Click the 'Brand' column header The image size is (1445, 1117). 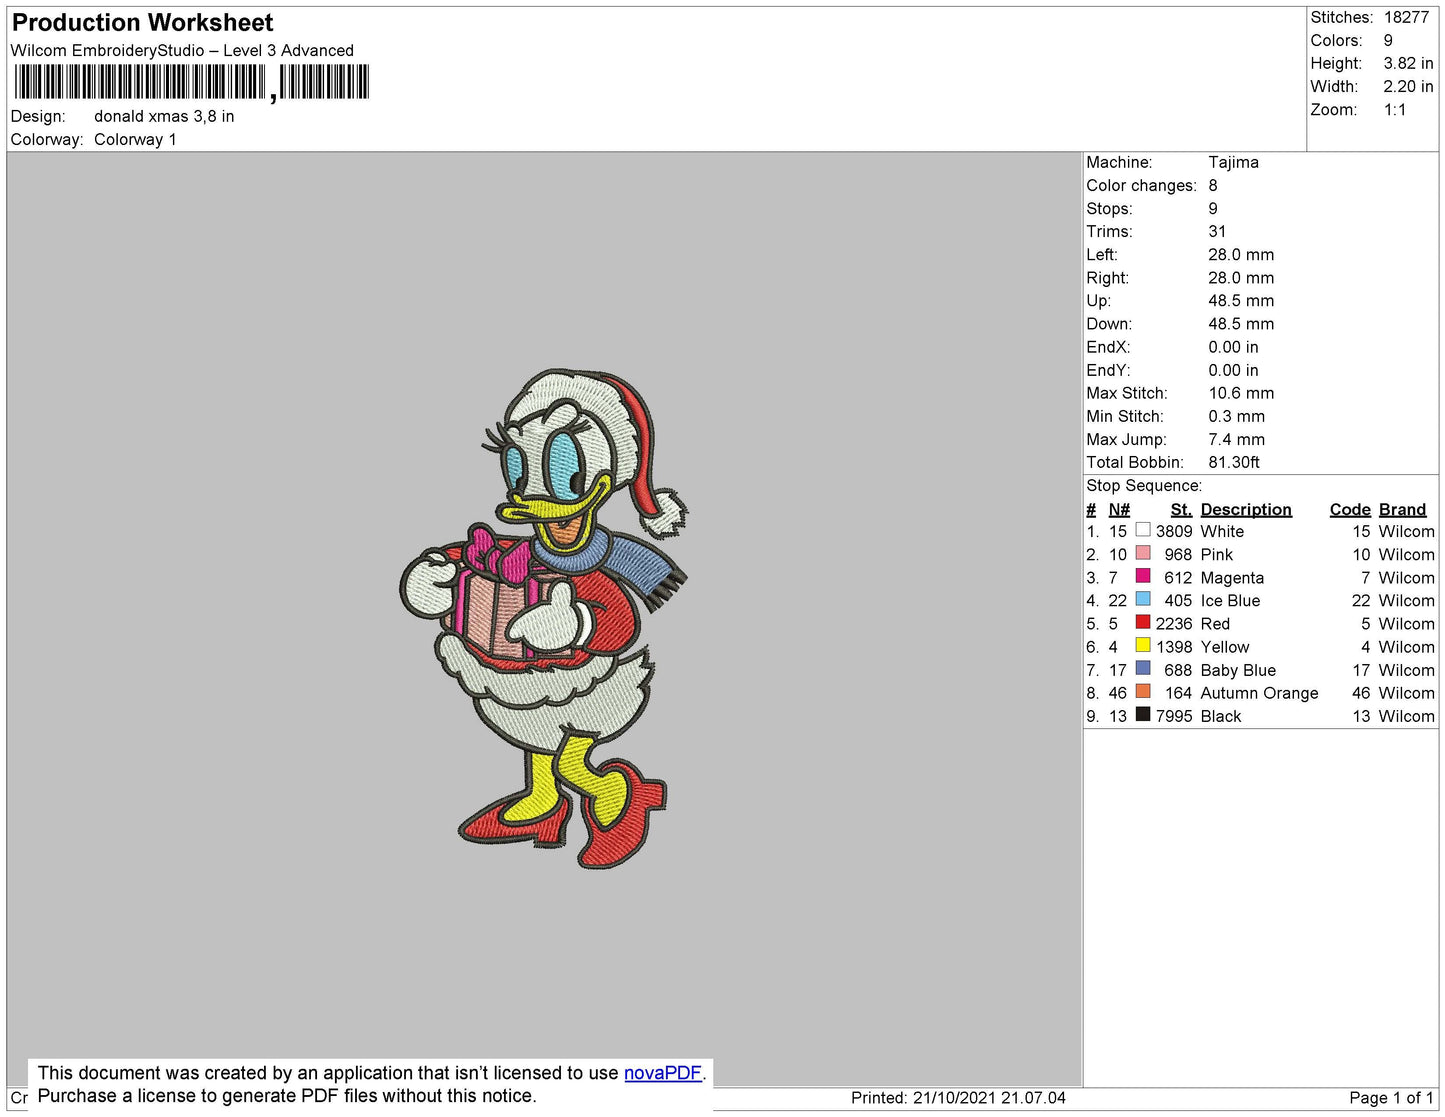click(1402, 510)
